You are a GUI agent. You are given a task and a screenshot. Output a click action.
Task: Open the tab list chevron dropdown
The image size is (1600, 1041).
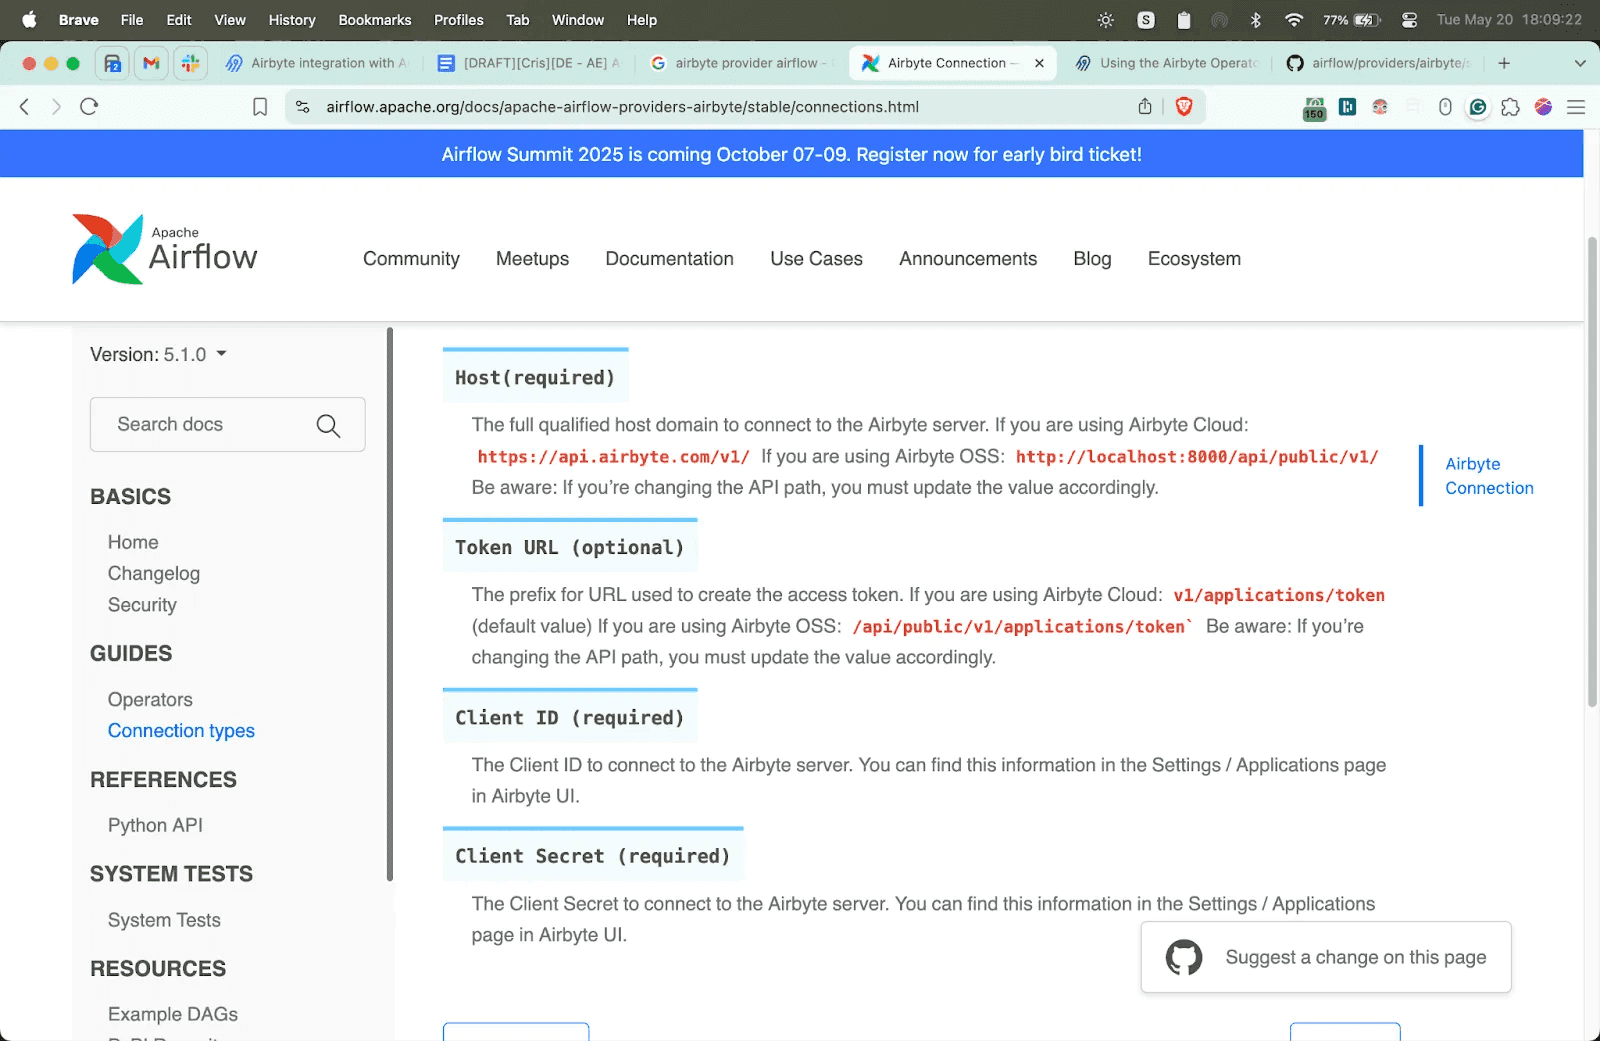(x=1580, y=63)
